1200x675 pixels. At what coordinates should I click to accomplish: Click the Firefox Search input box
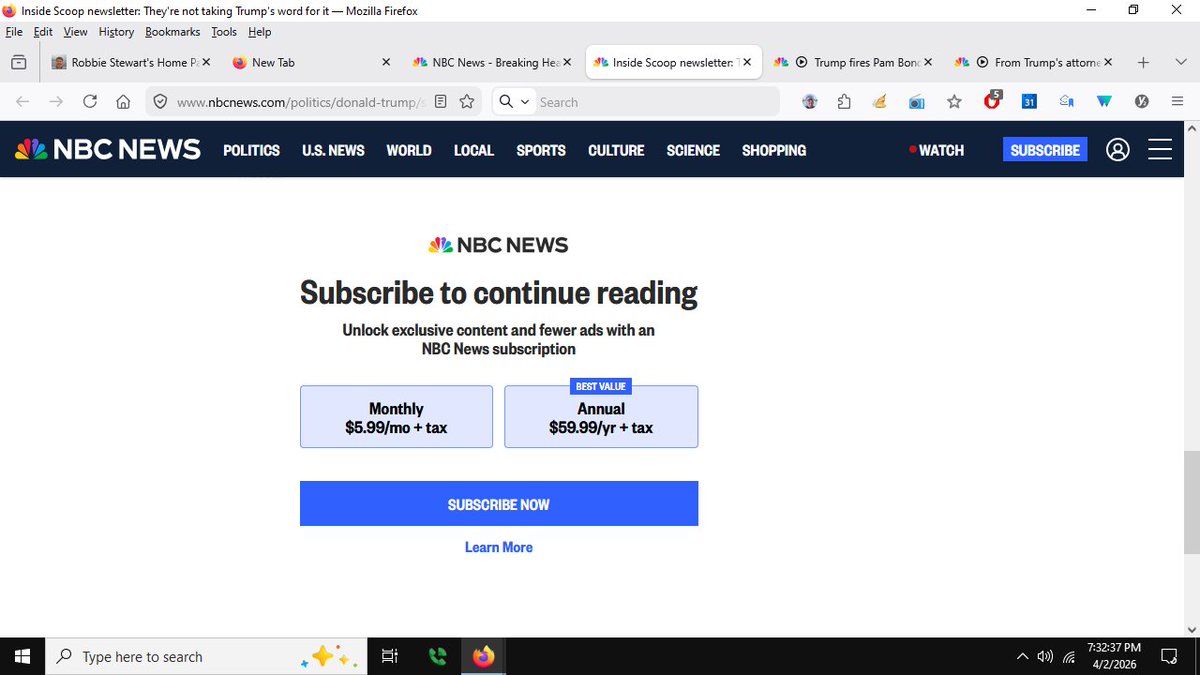coord(655,102)
